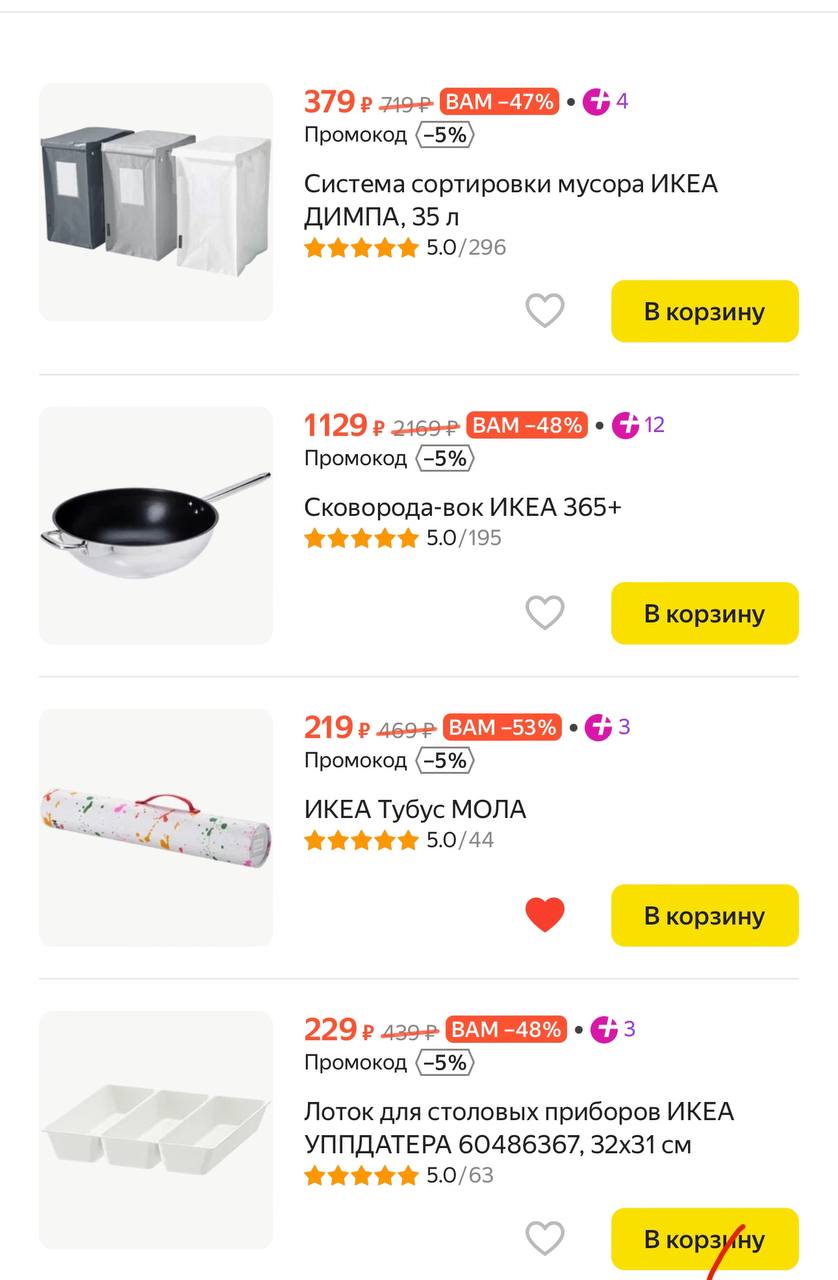Viewport: 838px width, 1280px height.
Task: Open Лоток для столовых приборов title link
Action: click(518, 1127)
